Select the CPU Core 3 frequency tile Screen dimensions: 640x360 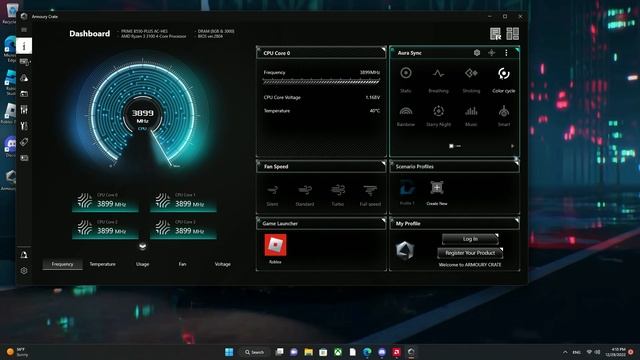tap(183, 229)
